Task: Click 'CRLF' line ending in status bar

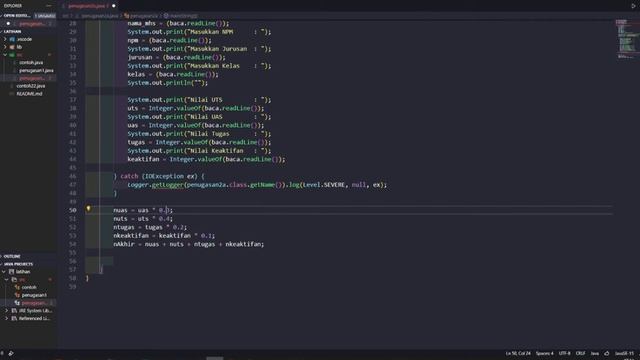Action: 580,353
